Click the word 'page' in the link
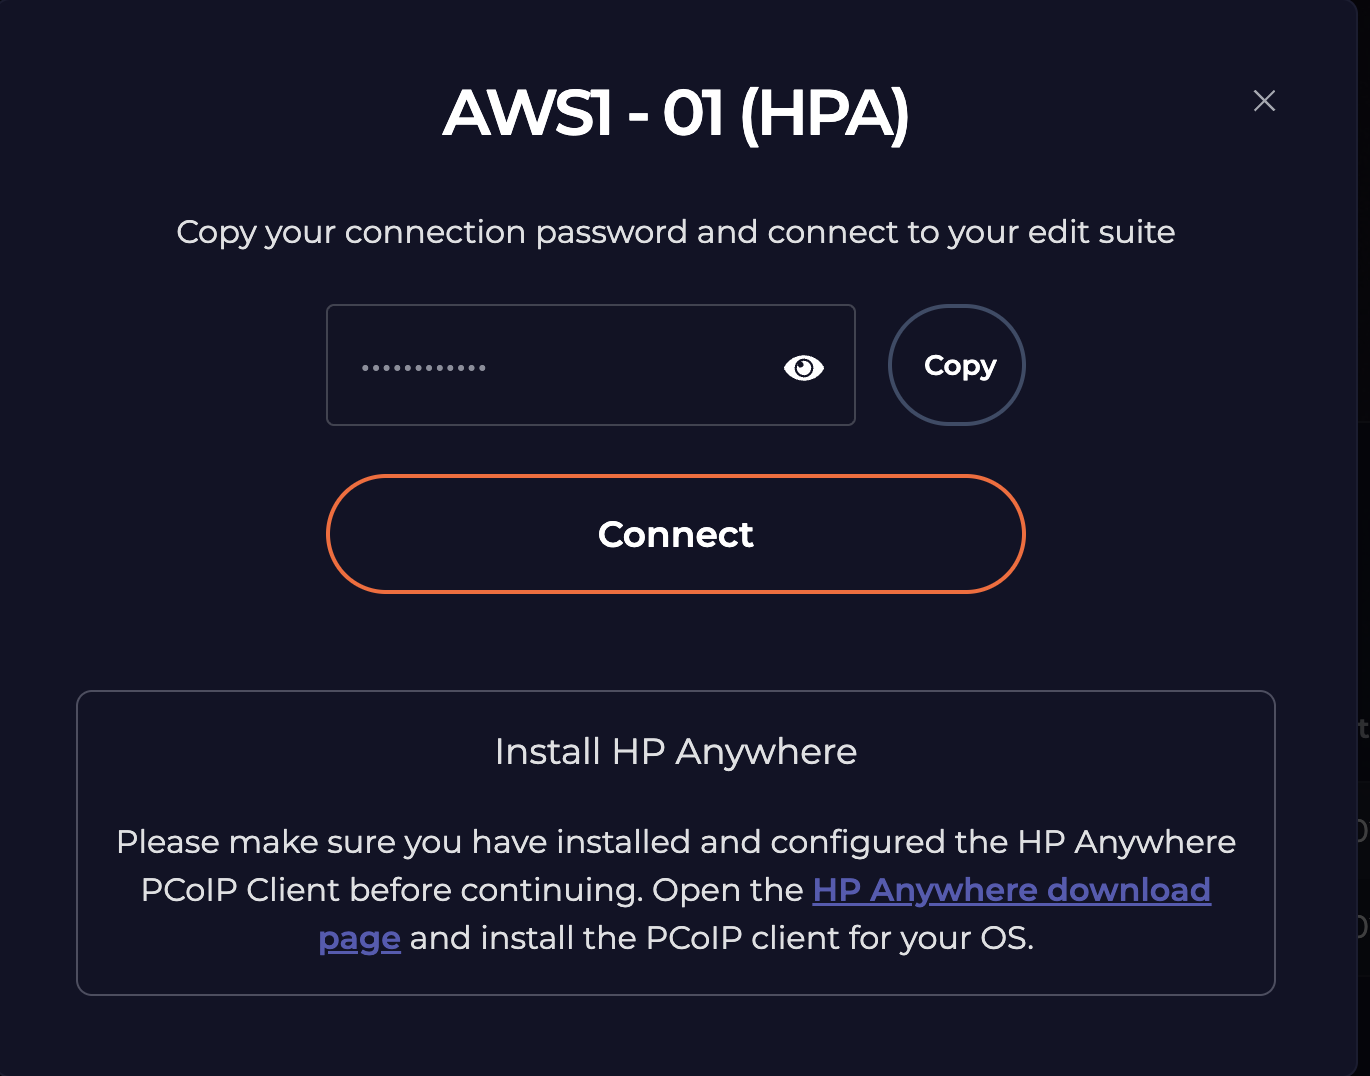The height and width of the screenshot is (1076, 1370). (x=359, y=939)
